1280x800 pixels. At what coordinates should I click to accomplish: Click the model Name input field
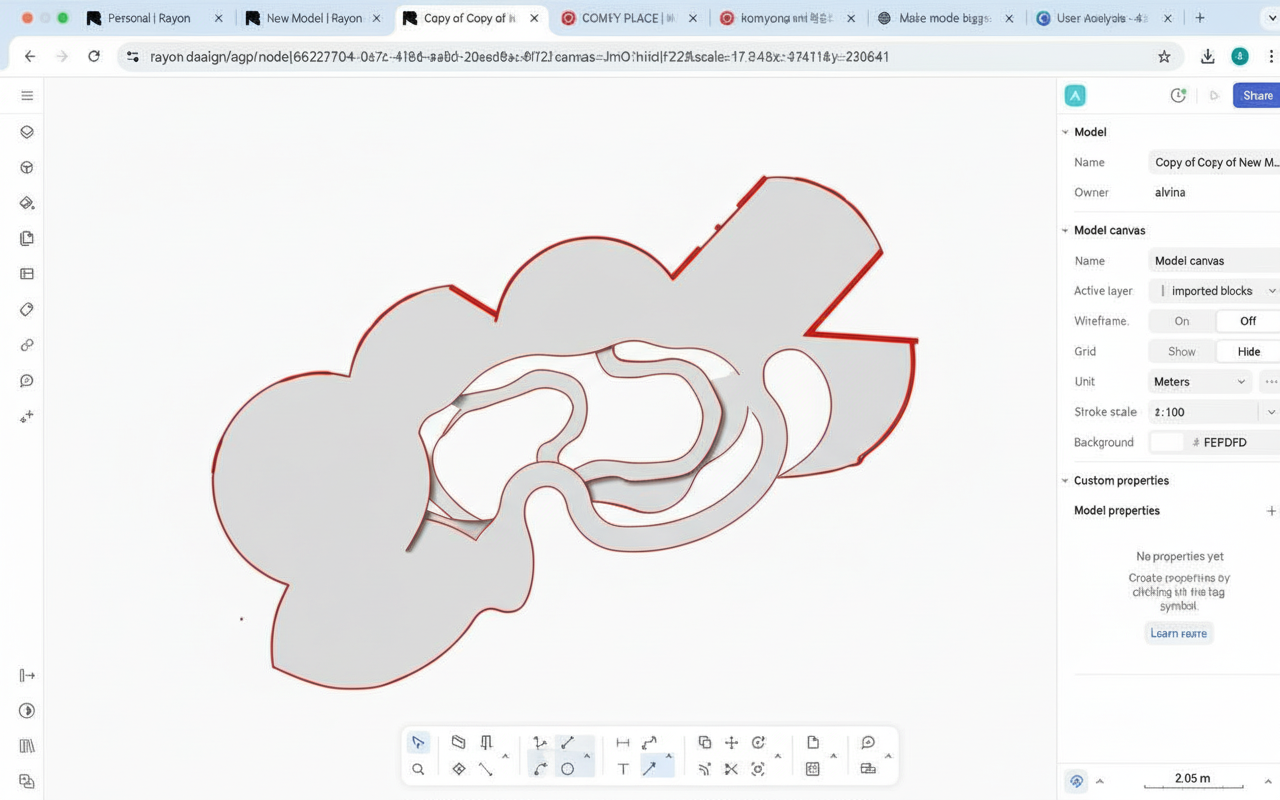point(1215,162)
